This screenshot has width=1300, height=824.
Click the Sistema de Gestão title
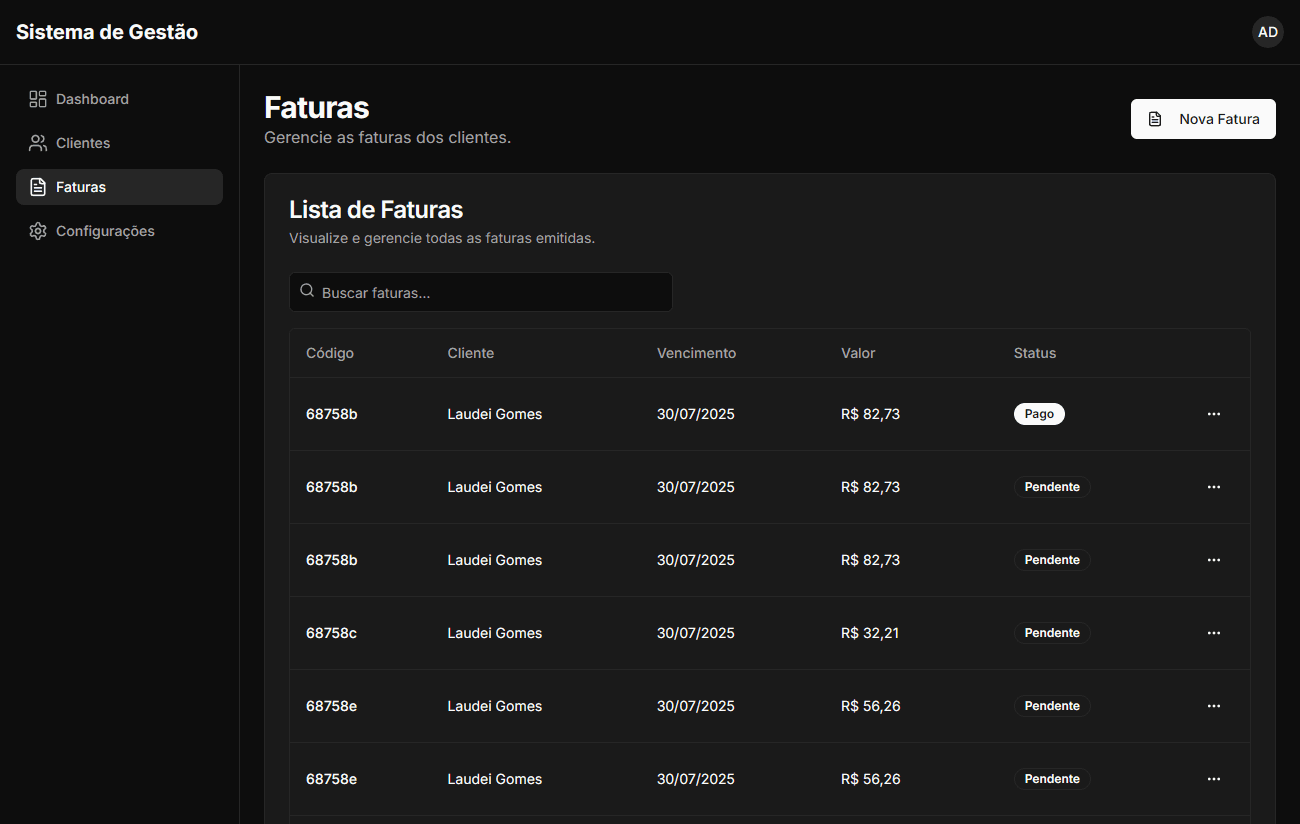(107, 32)
